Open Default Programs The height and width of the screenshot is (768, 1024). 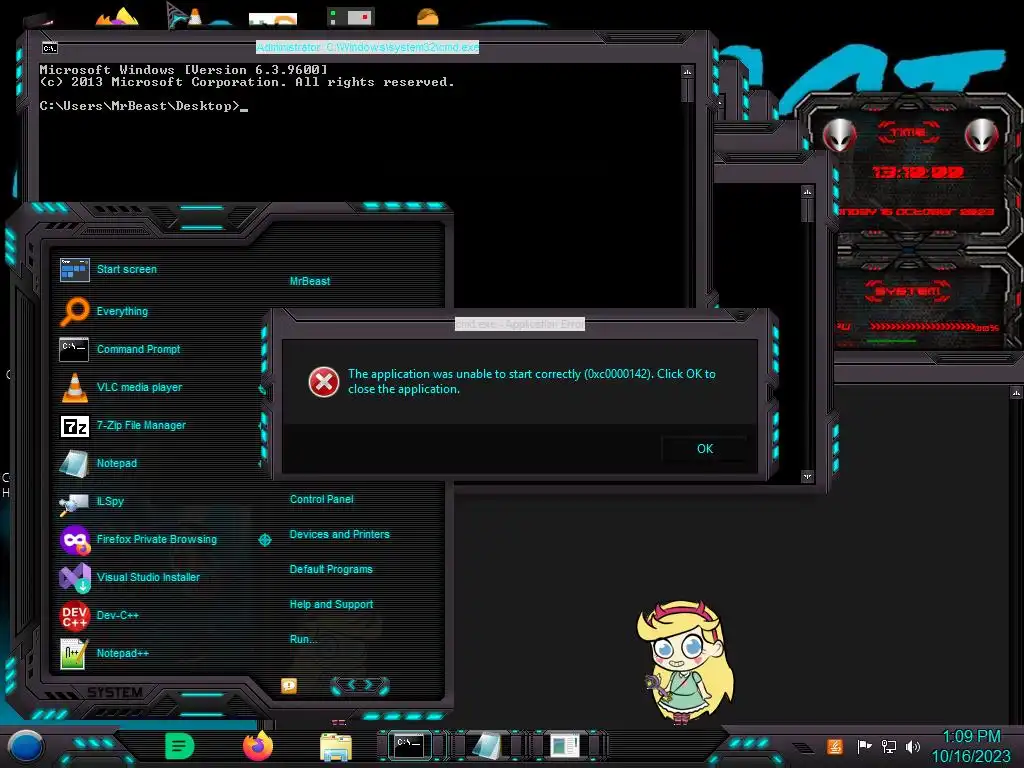click(330, 569)
